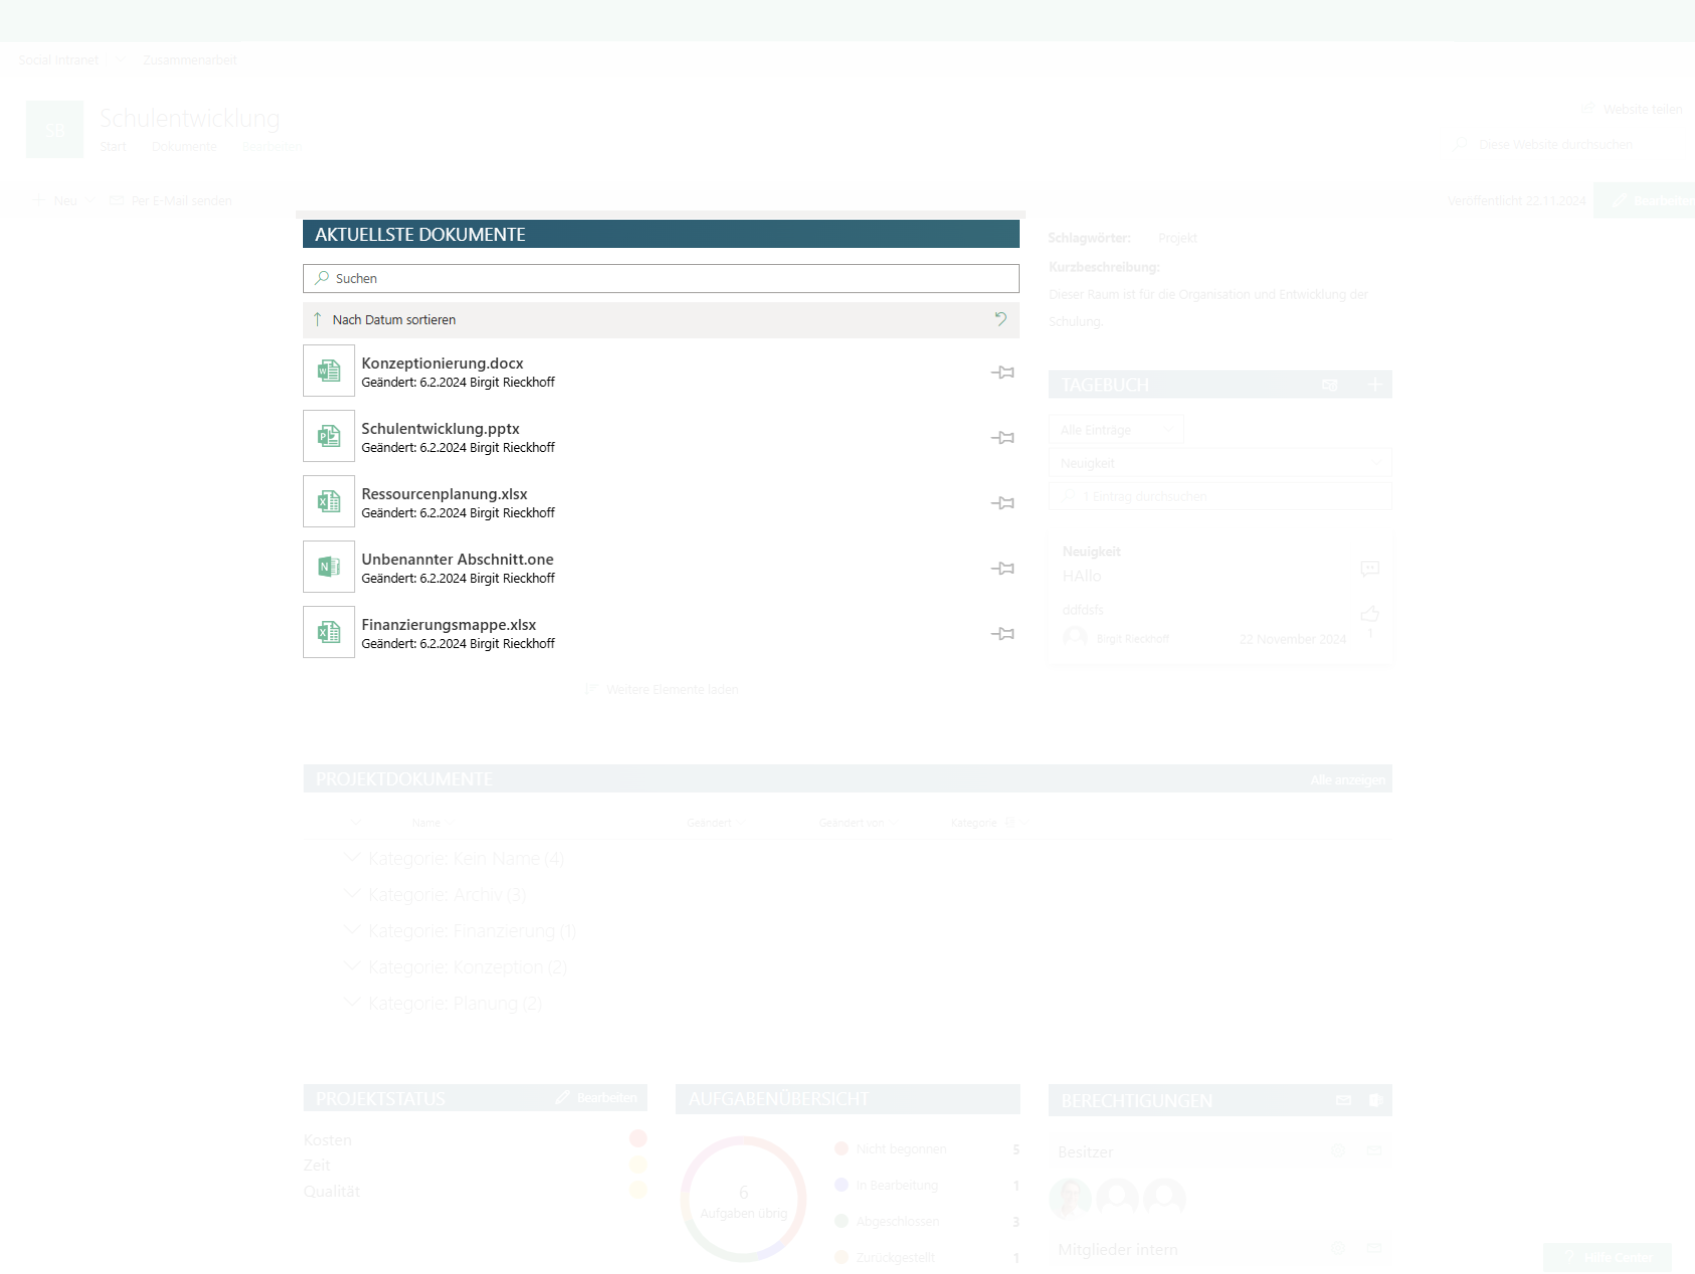This screenshot has width=1695, height=1274.
Task: Click the Name column header
Action: 426,823
